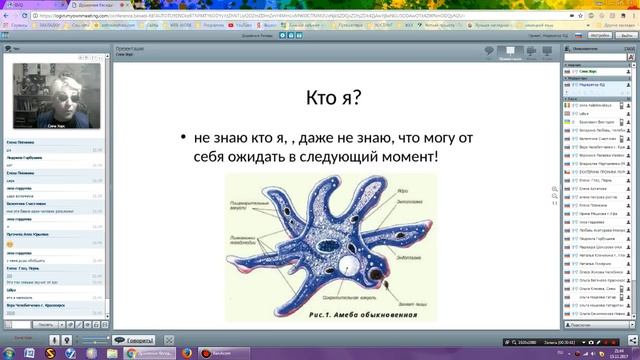This screenshot has width=640, height=360.
Task: Click the middle square icon in top center bar
Action: tap(291, 36)
